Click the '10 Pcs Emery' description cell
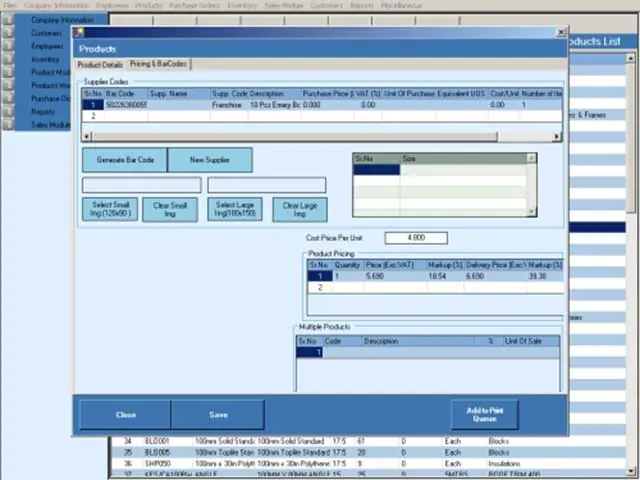Image resolution: width=640 pixels, height=480 pixels. pos(274,105)
